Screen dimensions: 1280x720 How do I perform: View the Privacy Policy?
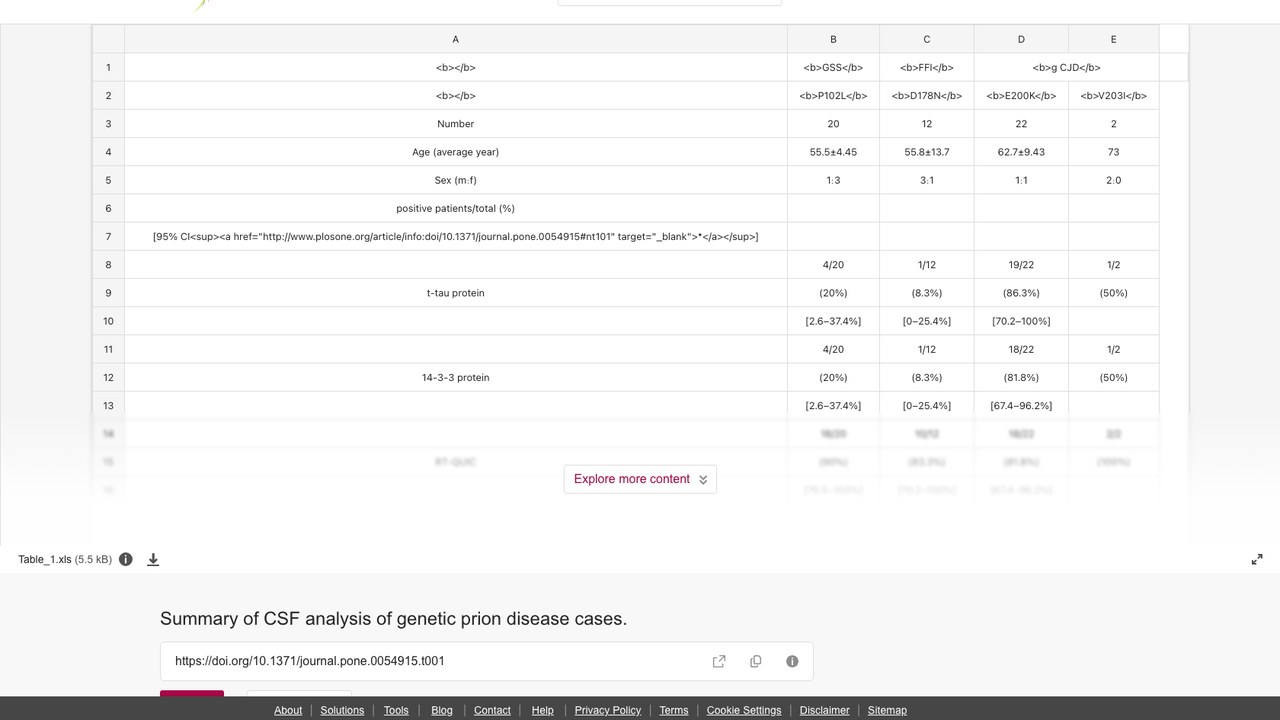click(x=608, y=710)
